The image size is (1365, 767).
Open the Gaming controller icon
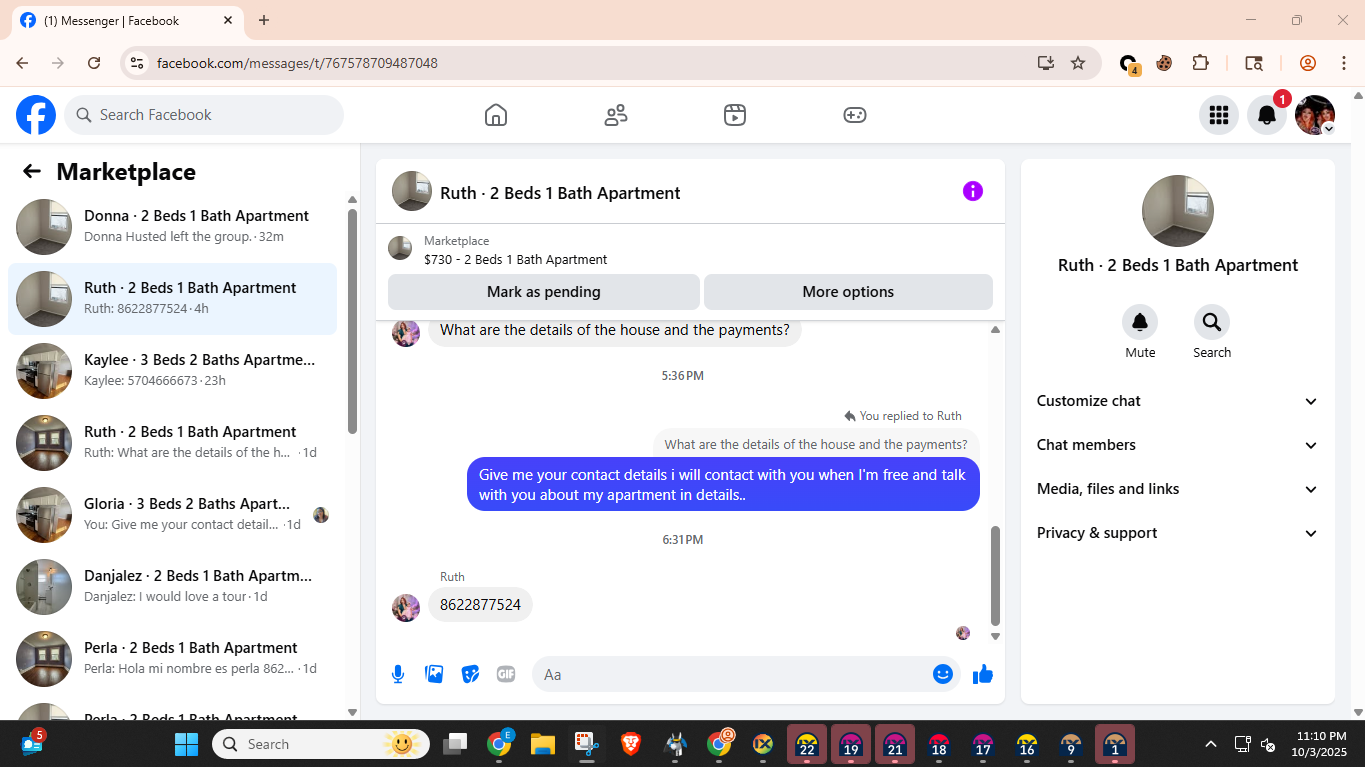tap(855, 115)
